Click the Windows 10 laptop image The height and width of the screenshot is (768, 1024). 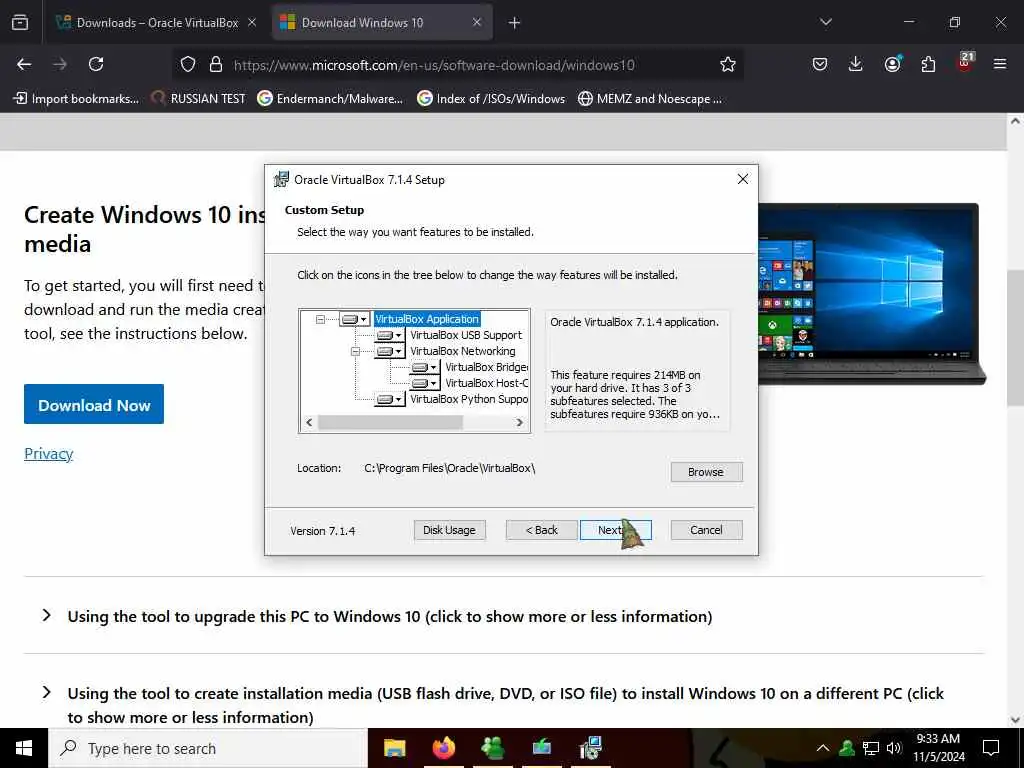(872, 293)
